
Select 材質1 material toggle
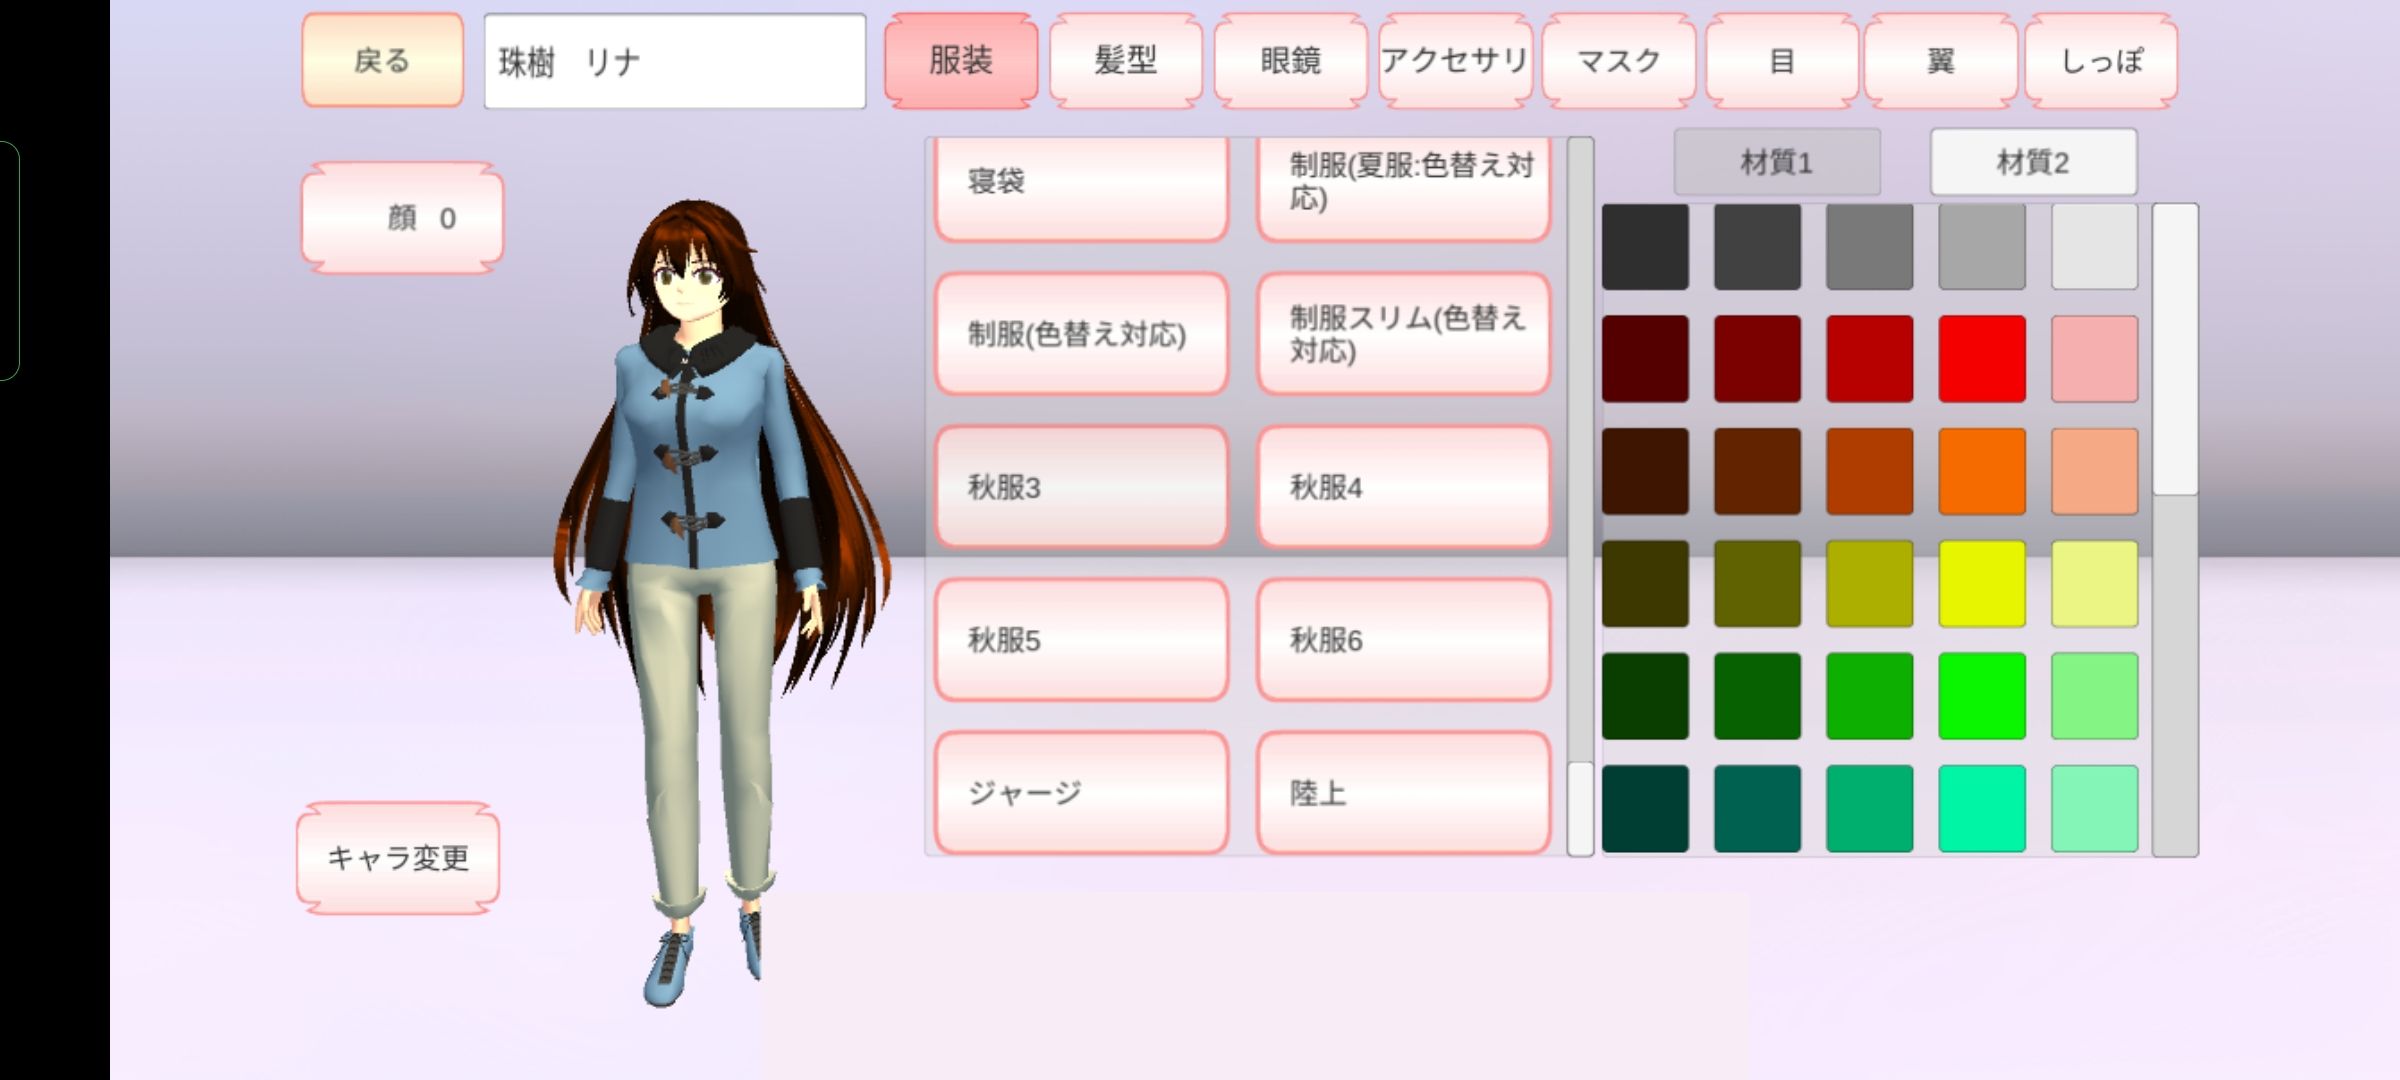[x=1777, y=162]
